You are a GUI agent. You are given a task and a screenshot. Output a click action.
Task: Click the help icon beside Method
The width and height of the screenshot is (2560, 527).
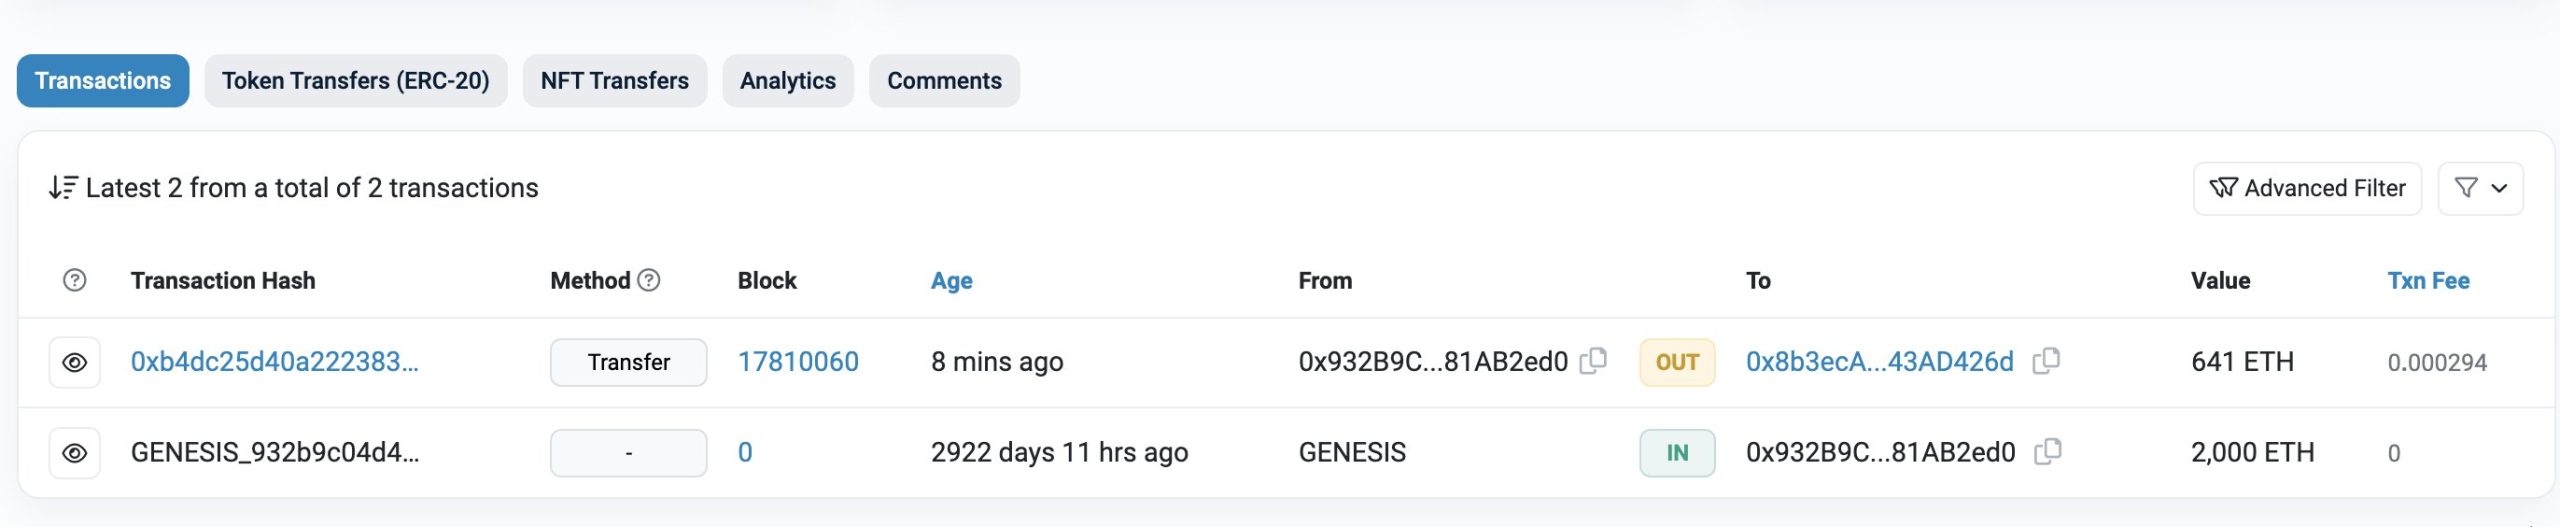pos(649,280)
